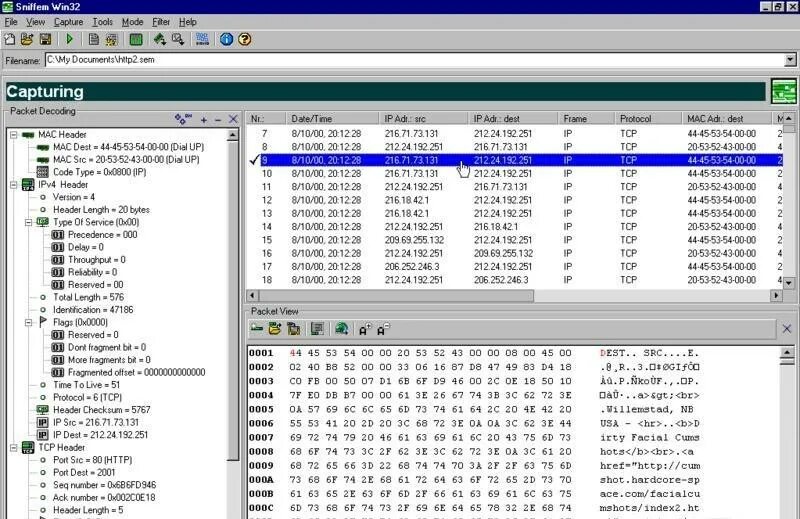This screenshot has height=519, width=800.
Task: Collapse the MAC Header tree node
Action: click(x=14, y=135)
